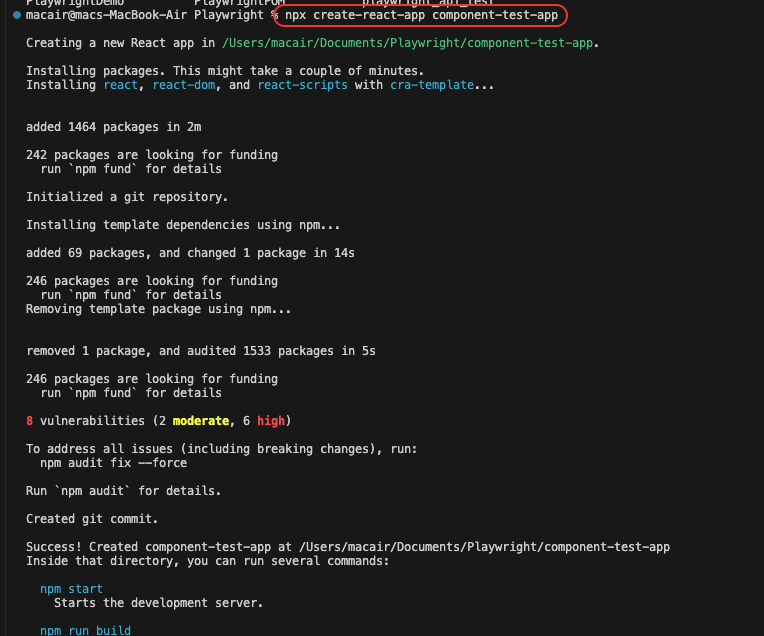Click the 'Initialized a git repository.' line
This screenshot has width=764, height=636.
click(x=127, y=197)
